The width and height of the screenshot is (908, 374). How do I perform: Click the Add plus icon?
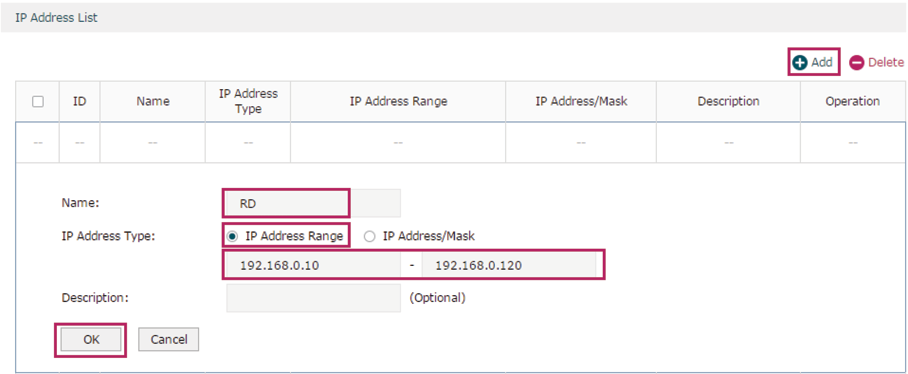[800, 63]
